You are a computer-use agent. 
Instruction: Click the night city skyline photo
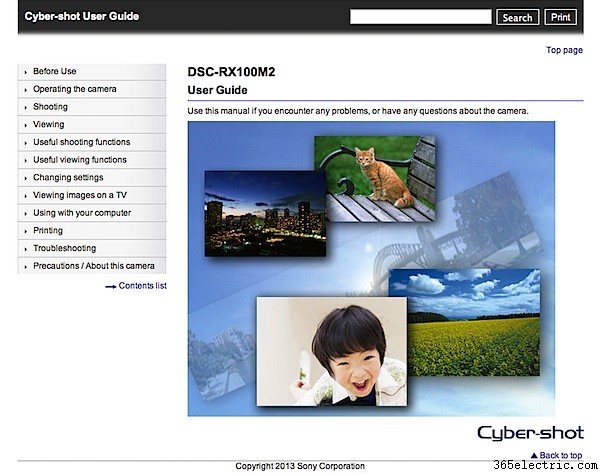tap(265, 213)
